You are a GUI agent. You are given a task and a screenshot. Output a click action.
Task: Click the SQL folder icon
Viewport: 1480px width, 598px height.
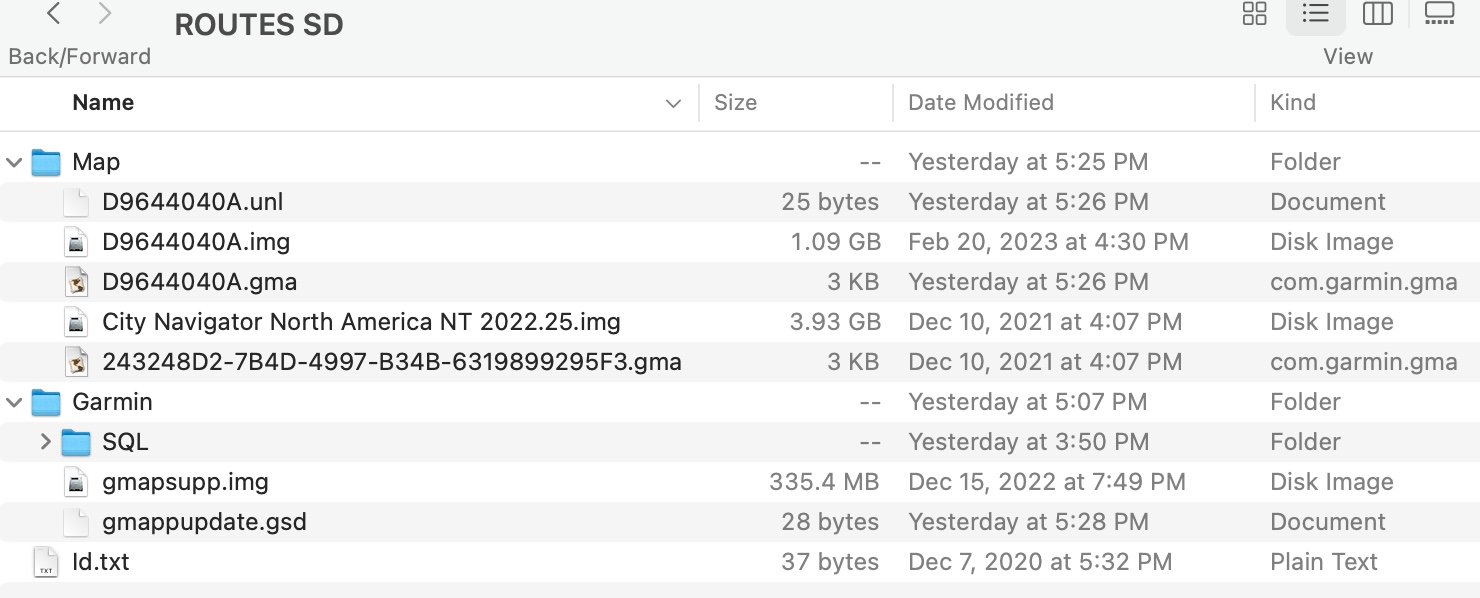(76, 442)
